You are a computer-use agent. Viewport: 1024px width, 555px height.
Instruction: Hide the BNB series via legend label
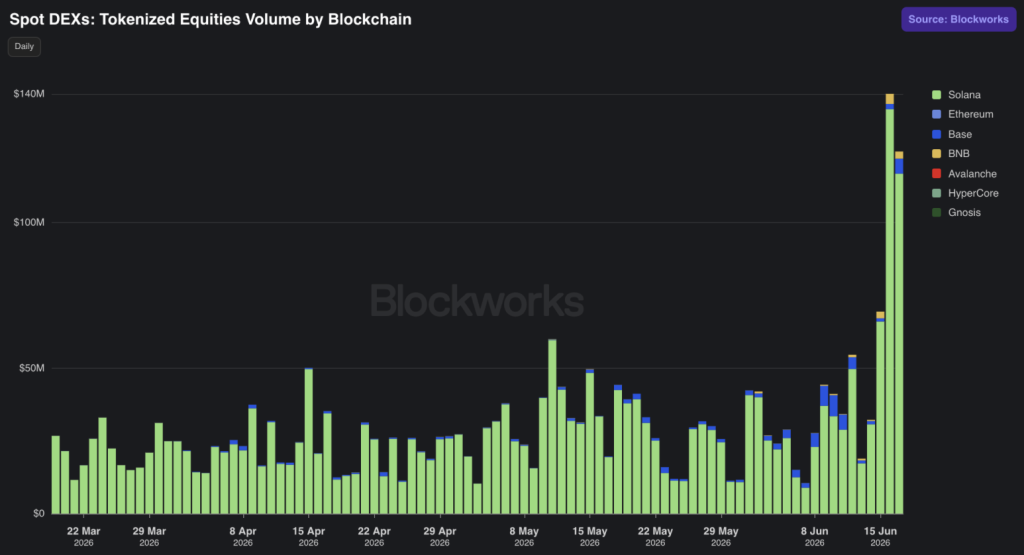[x=959, y=153]
